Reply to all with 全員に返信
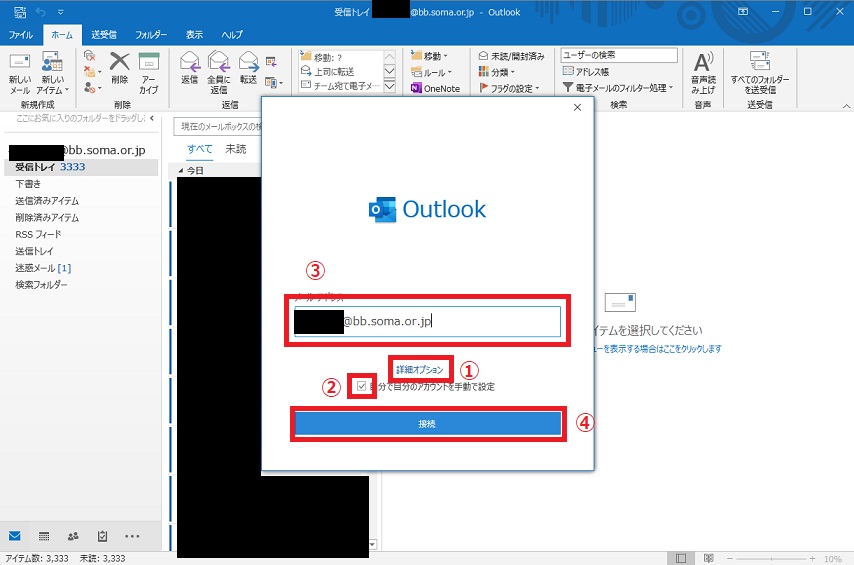The width and height of the screenshot is (854, 565). click(x=218, y=74)
